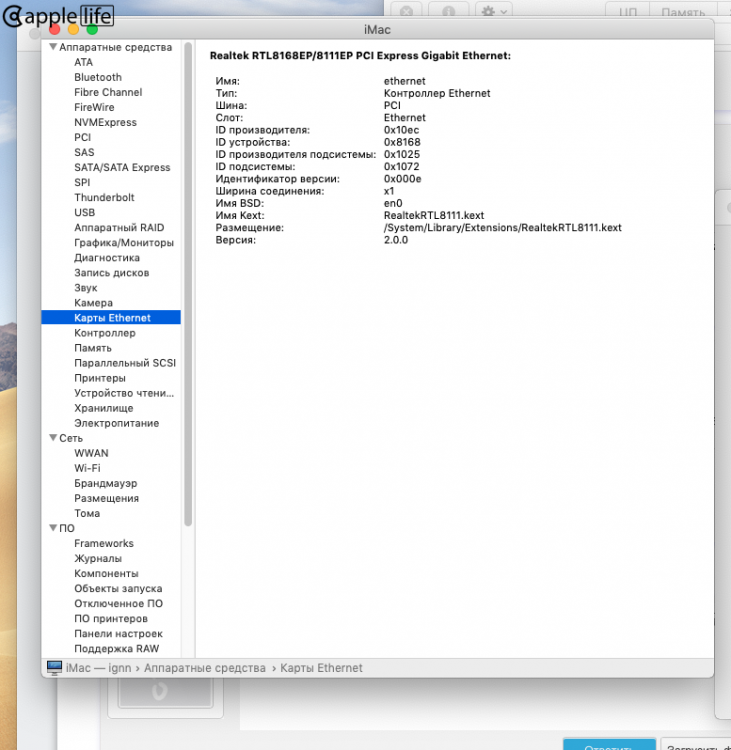The height and width of the screenshot is (750, 731).
Task: Click the background window's X toolbar icon
Action: 407,11
